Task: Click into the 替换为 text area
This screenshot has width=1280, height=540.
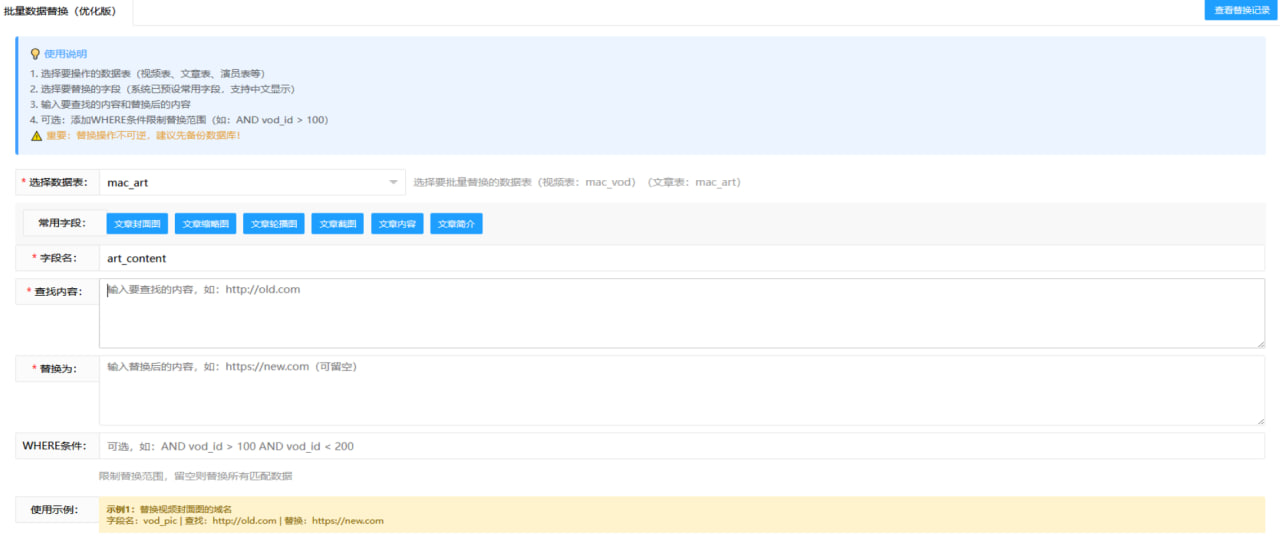Action: click(x=680, y=390)
